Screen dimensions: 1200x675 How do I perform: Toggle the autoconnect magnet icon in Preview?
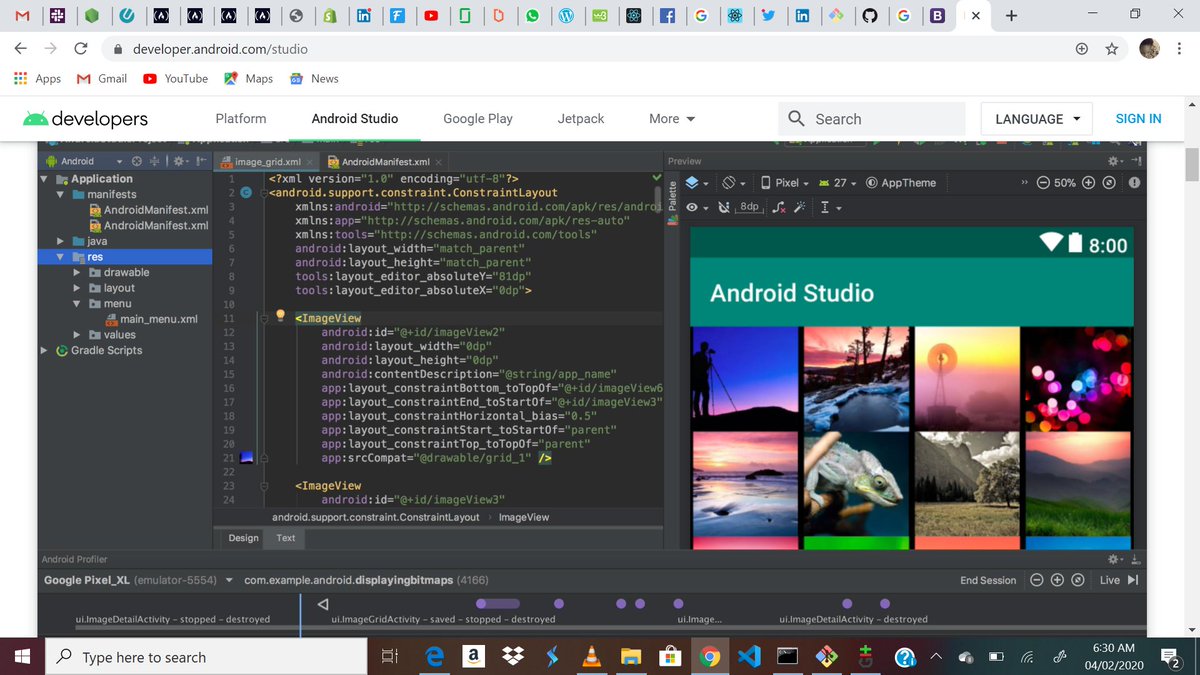point(724,207)
